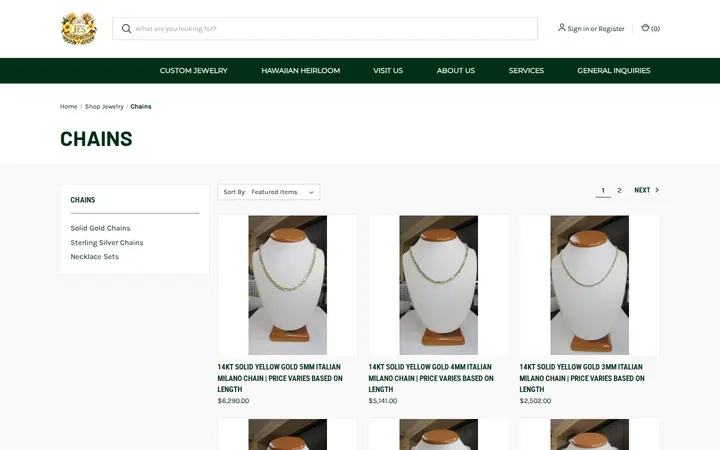Open the Sort By Featured Items dropdown
Screen dimensions: 720x450
tap(269, 192)
